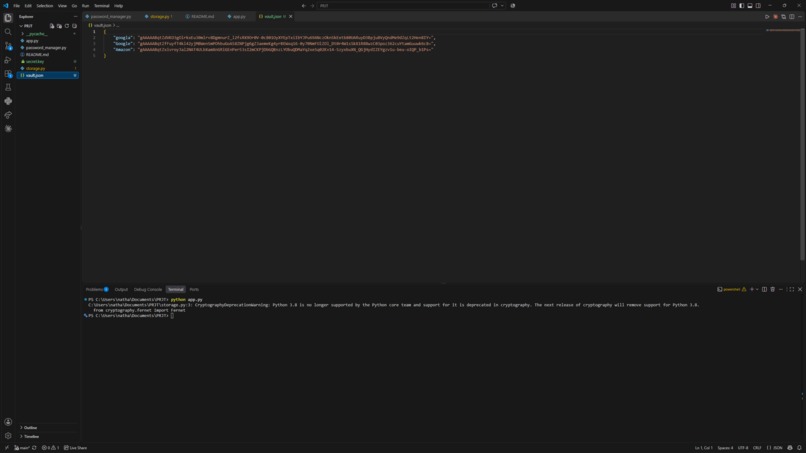Viewport: 806px width, 453px height.
Task: Close the vault.json tab
Action: tap(291, 16)
